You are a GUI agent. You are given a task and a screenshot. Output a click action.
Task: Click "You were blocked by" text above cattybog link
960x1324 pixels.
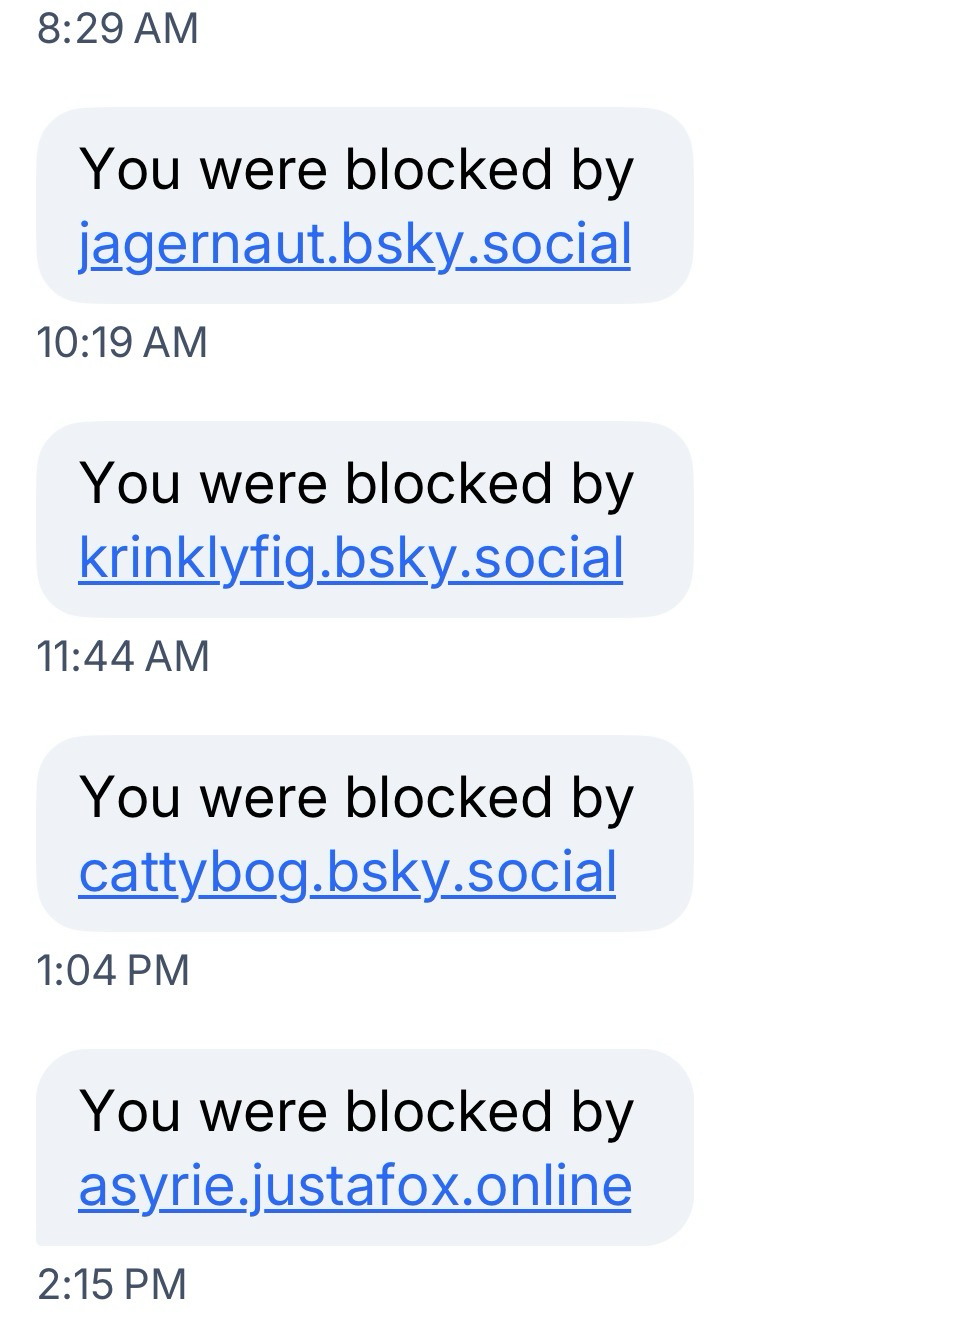pos(356,798)
